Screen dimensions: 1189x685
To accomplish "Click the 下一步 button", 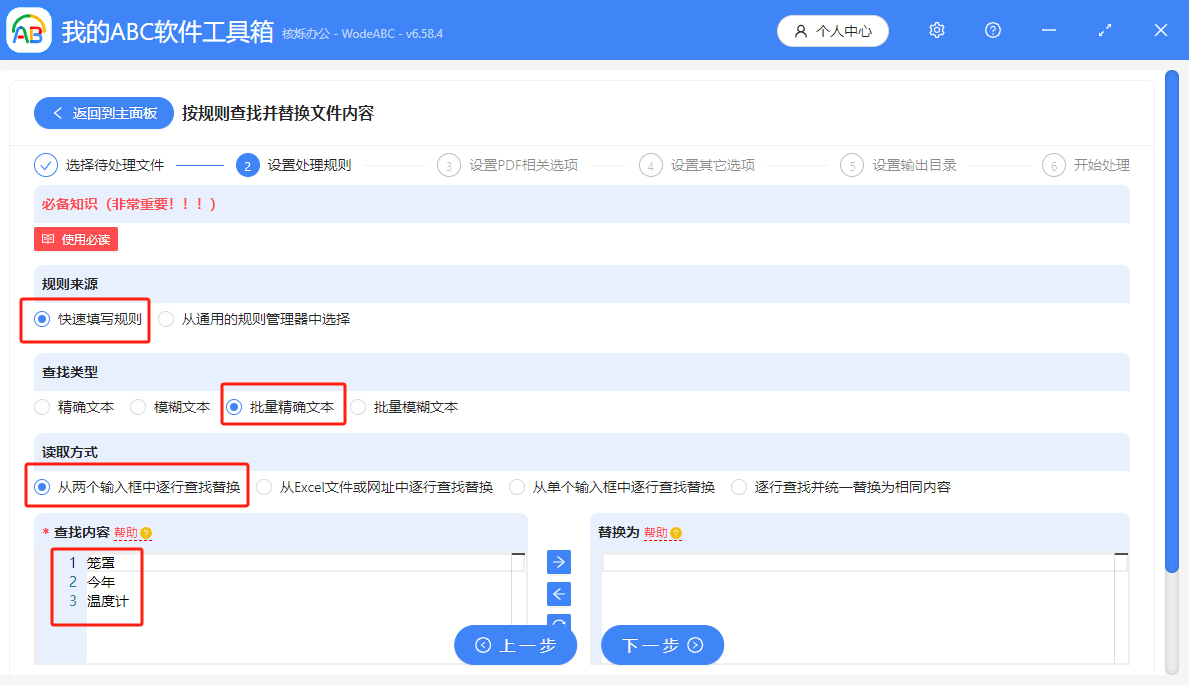I will tap(662, 645).
